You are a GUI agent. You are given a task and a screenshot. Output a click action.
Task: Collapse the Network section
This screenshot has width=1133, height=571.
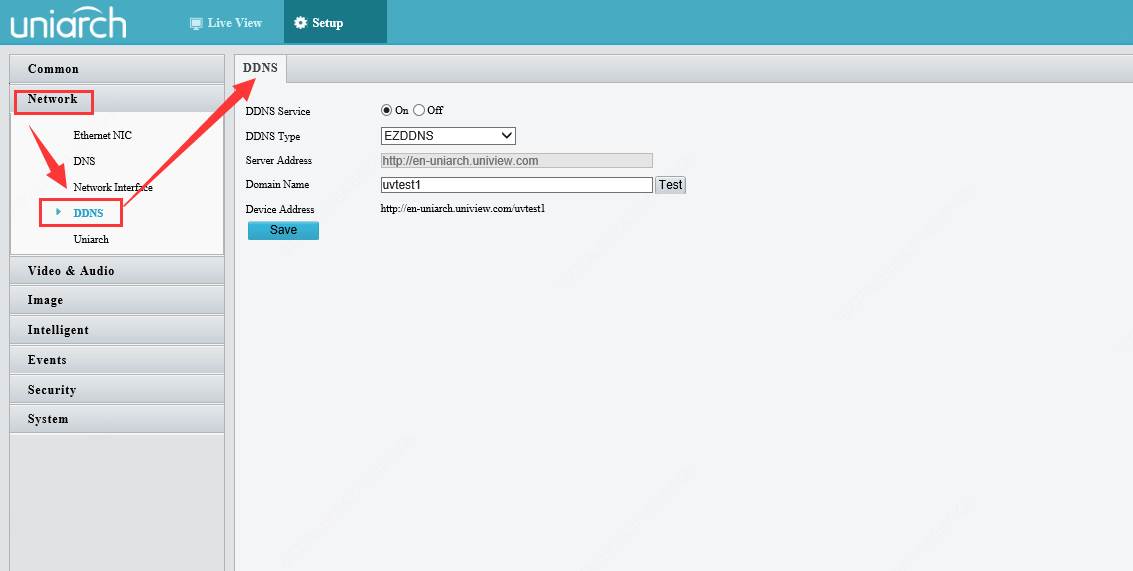pyautogui.click(x=117, y=99)
